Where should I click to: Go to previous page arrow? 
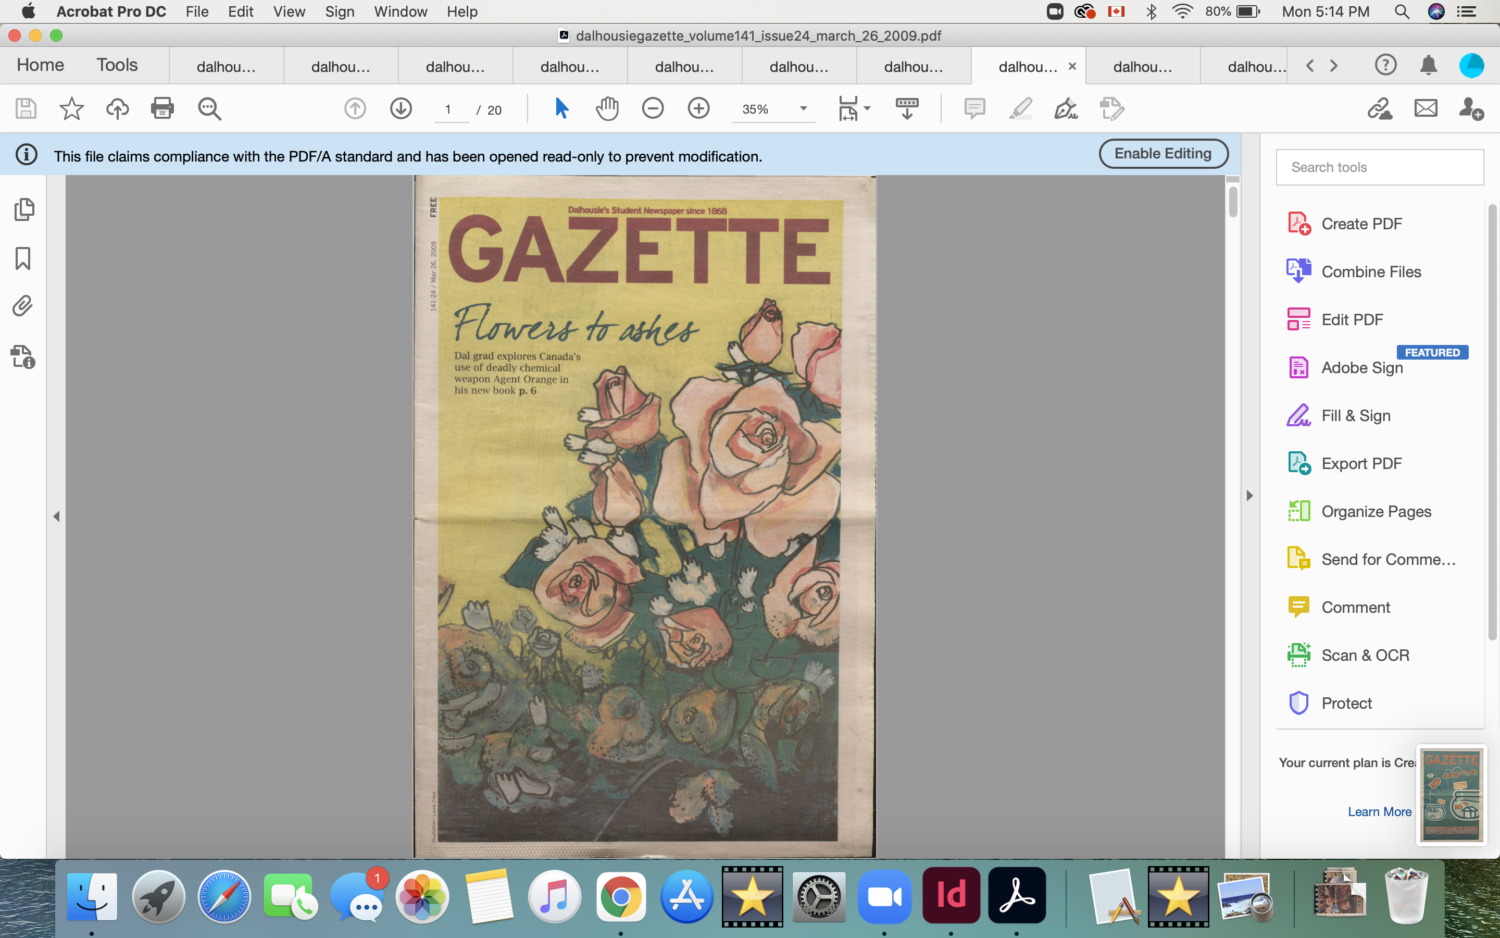point(355,108)
